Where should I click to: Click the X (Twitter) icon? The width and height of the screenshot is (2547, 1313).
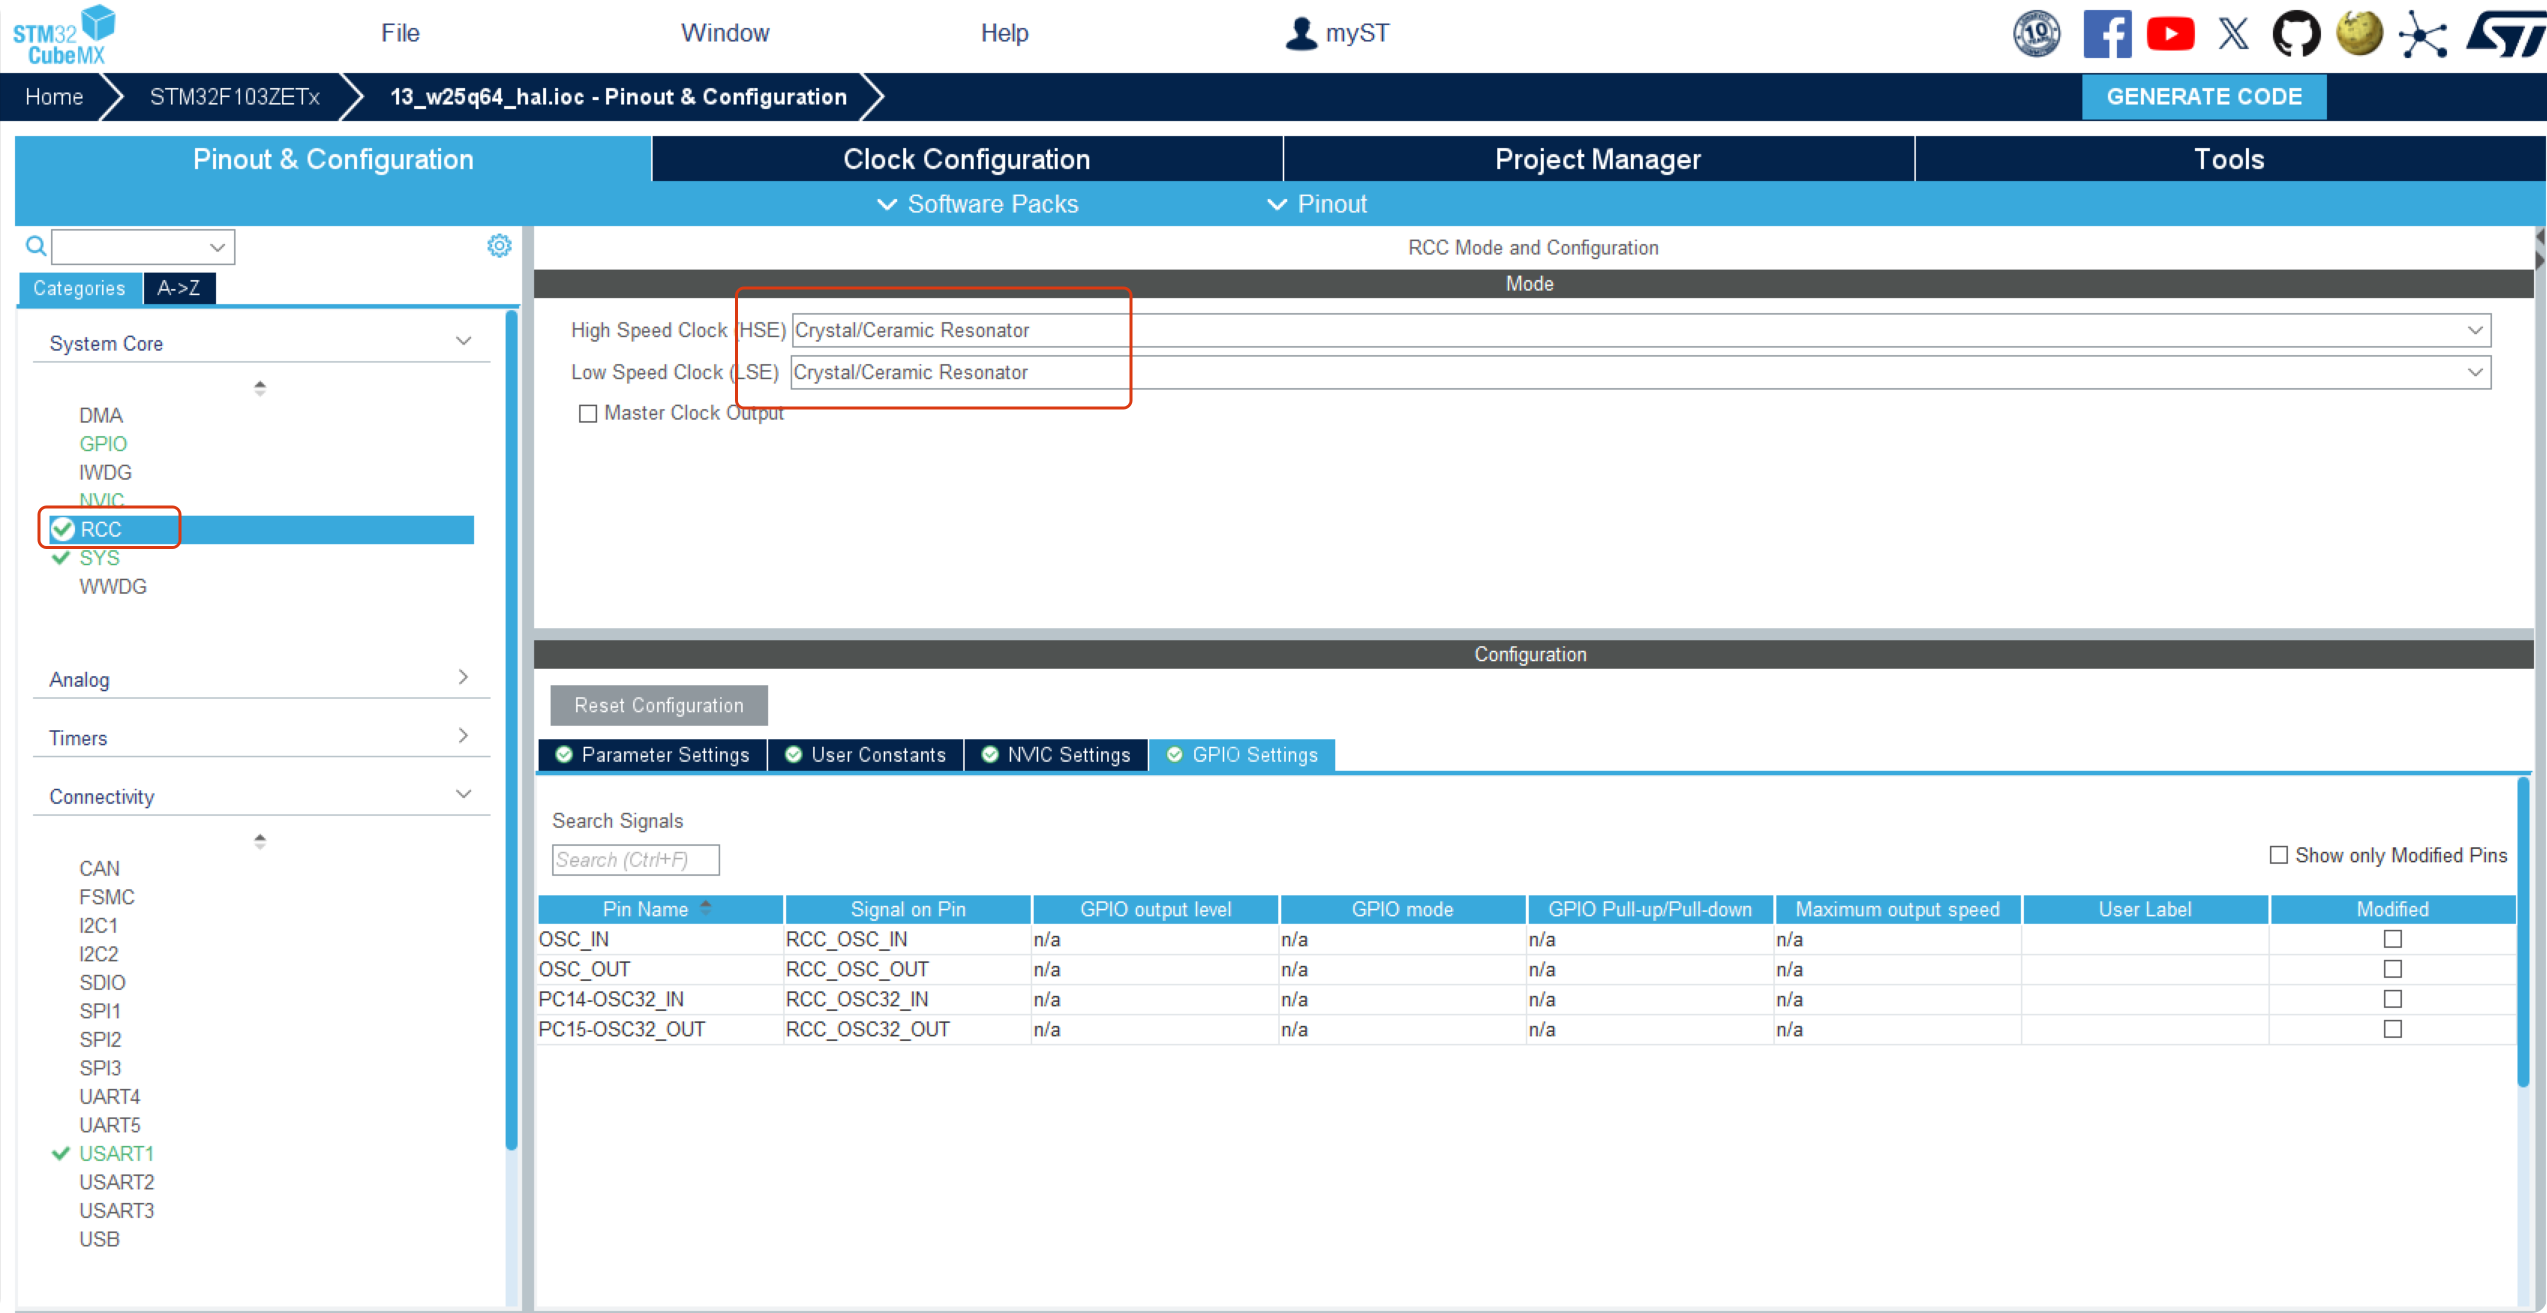2233,34
